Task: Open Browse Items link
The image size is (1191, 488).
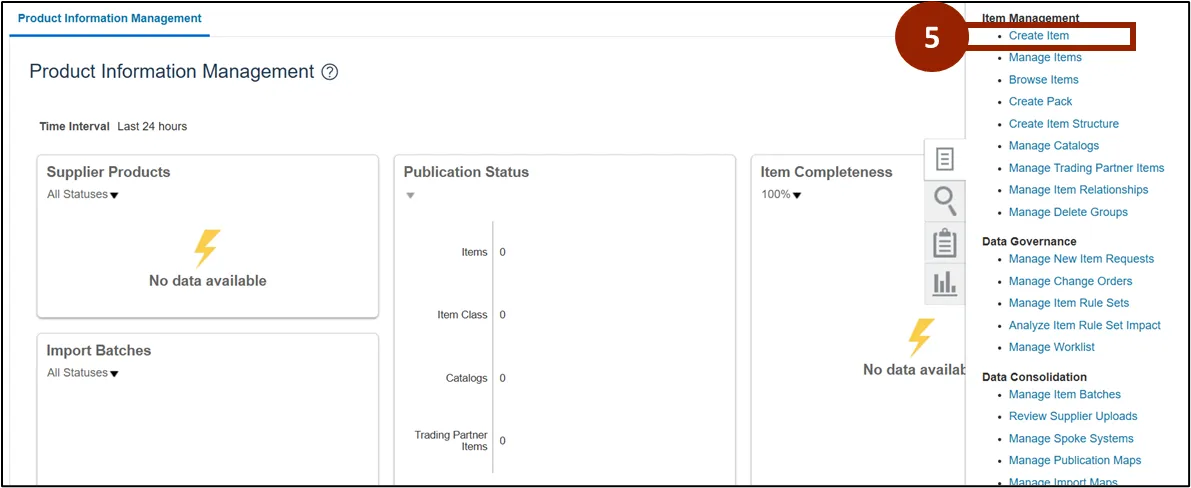Action: pyautogui.click(x=1043, y=80)
